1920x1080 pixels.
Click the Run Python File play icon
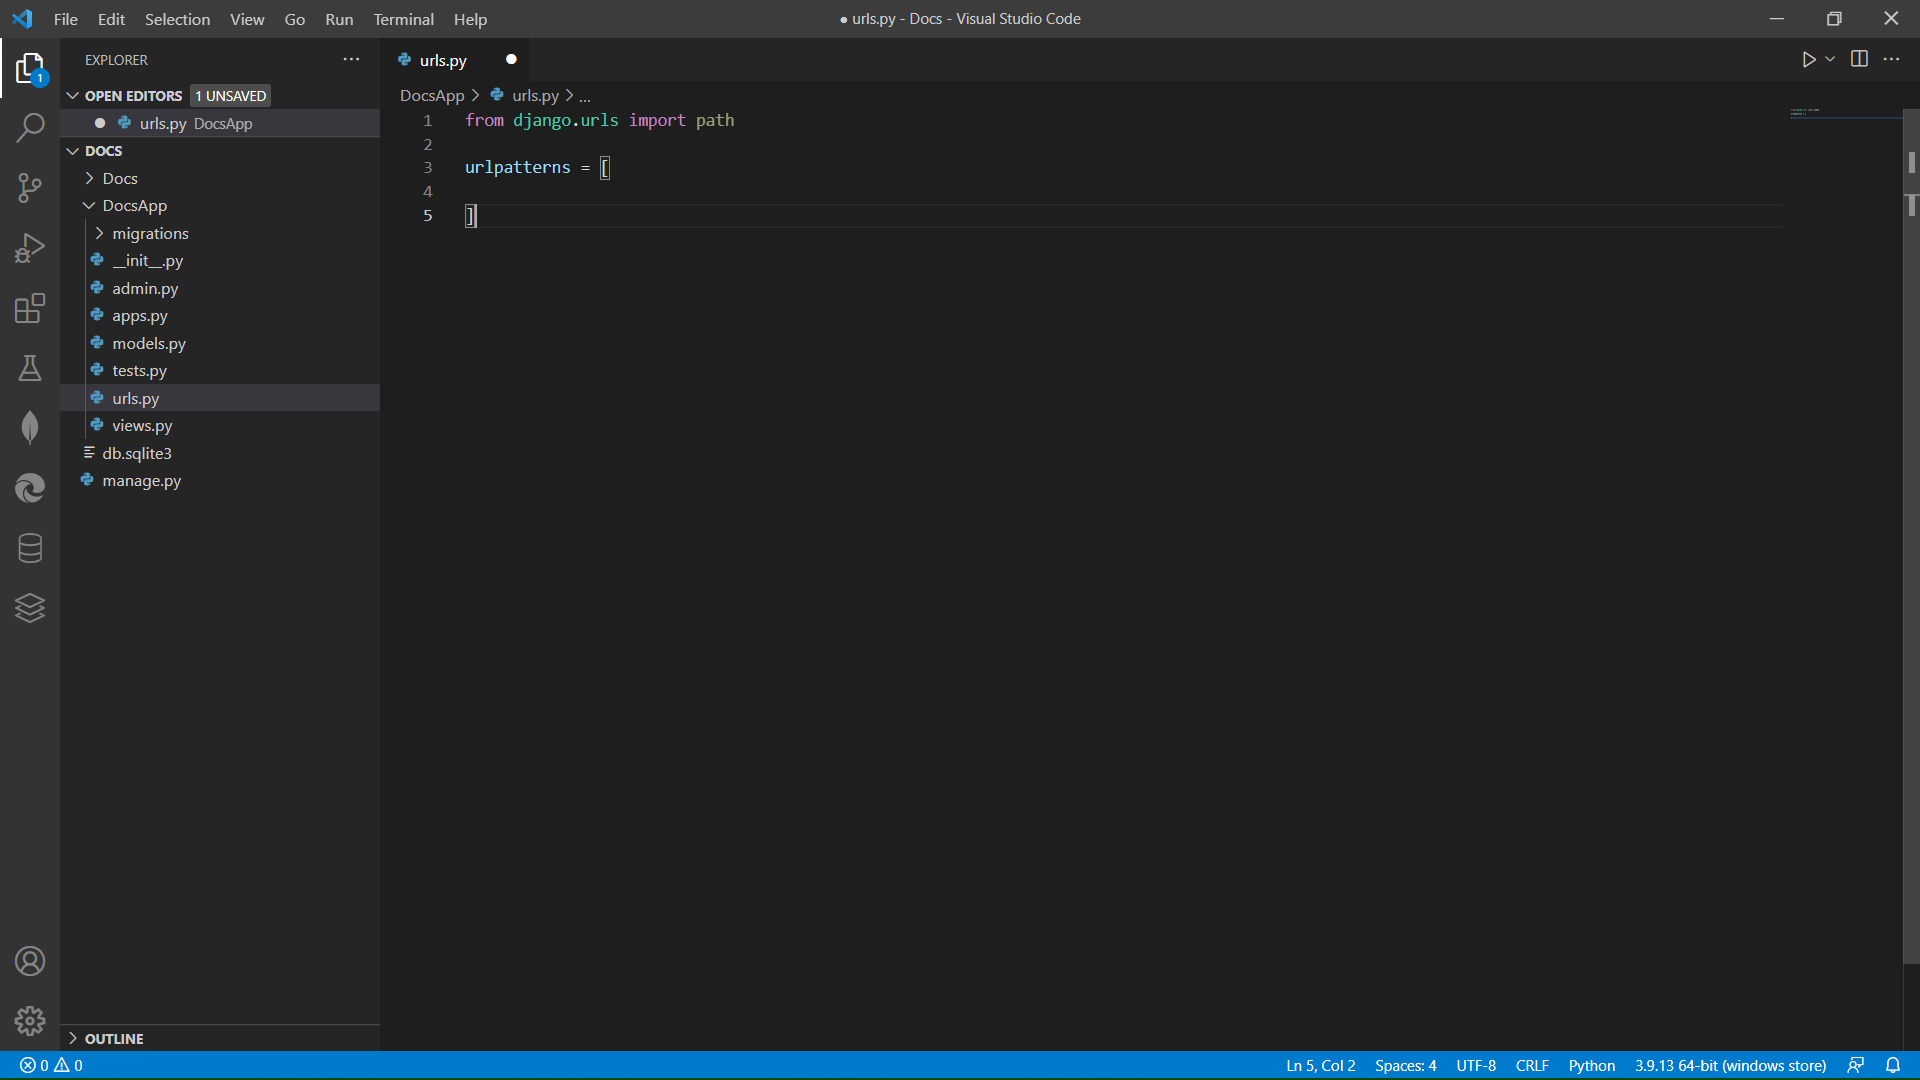[x=1808, y=60]
